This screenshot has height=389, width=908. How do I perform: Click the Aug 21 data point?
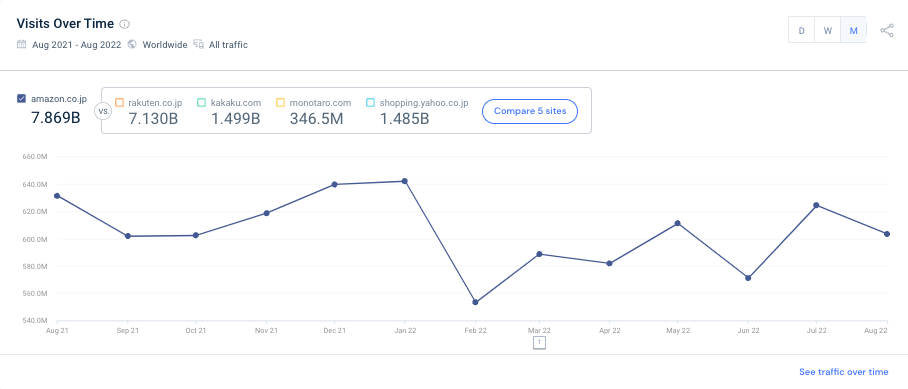57,196
